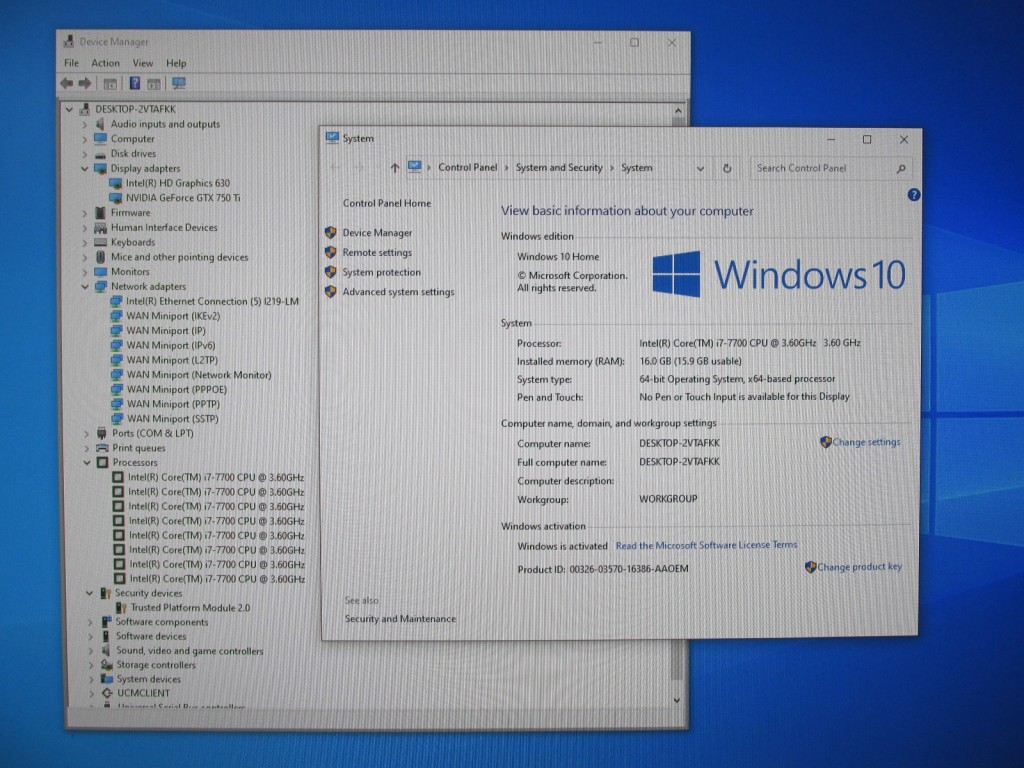Click inside the Search Control Panel field
Screen dimensions: 1024x768
tap(820, 168)
